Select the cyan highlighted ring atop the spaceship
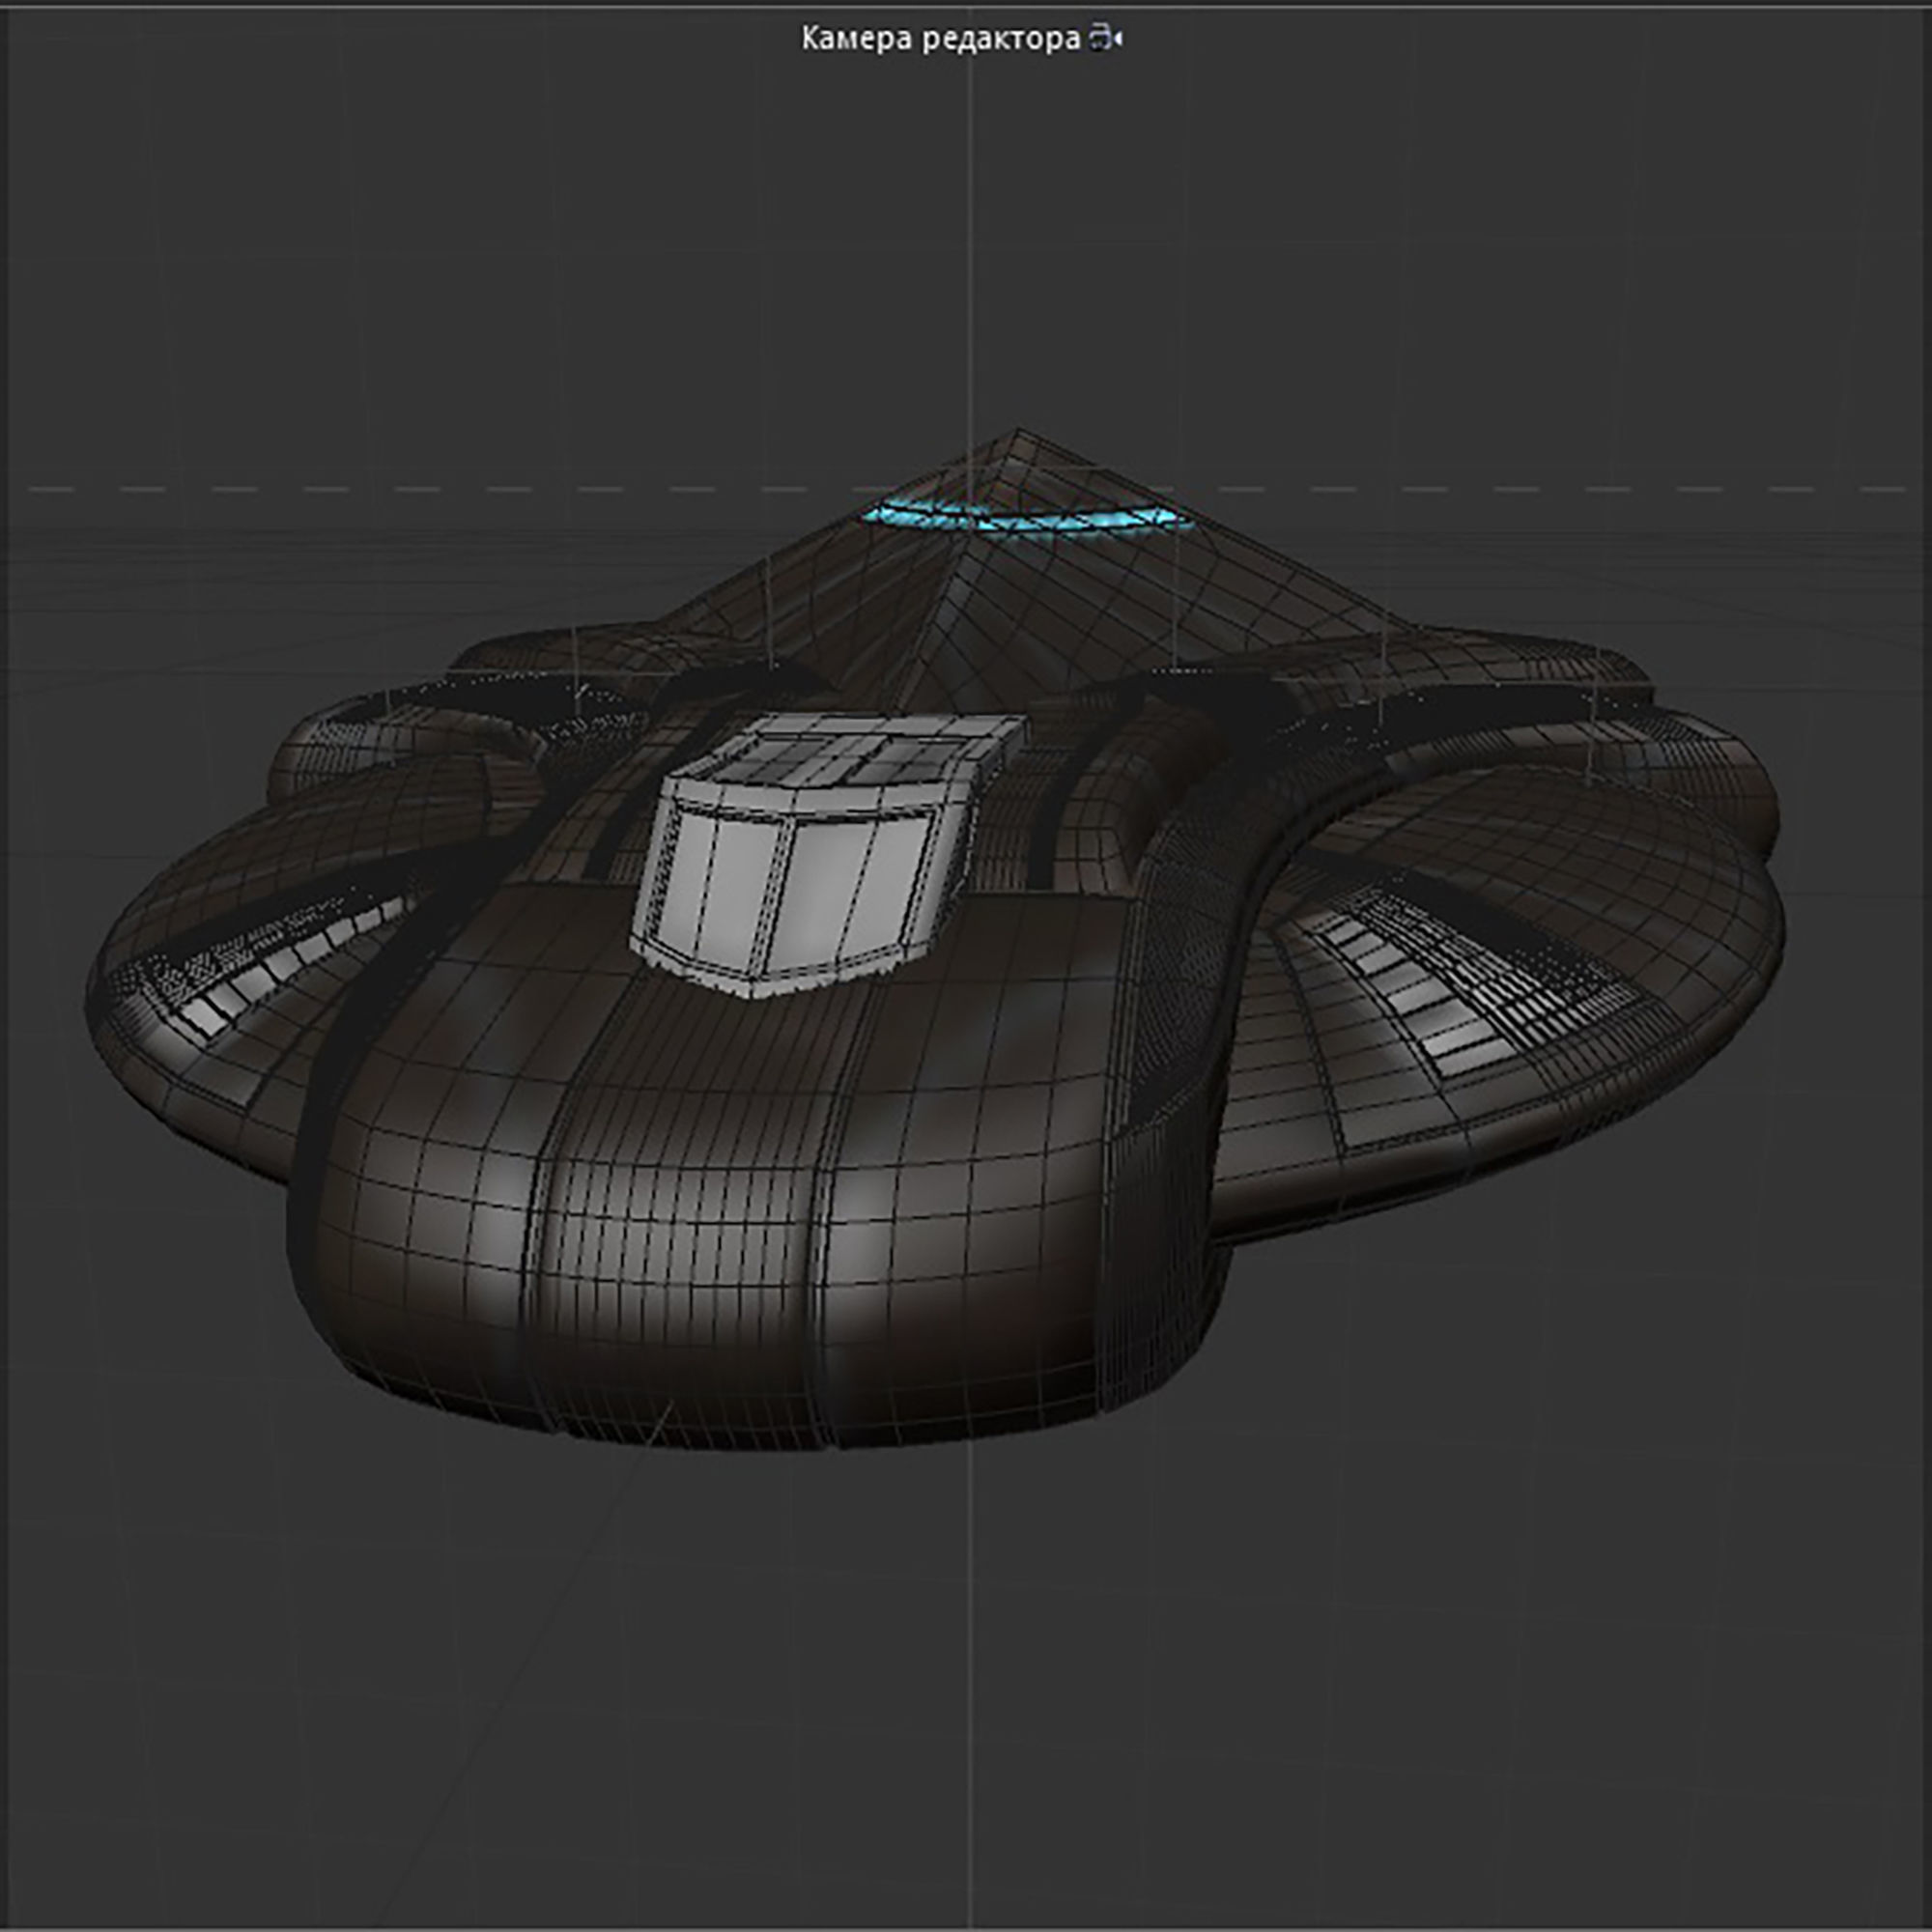The height and width of the screenshot is (1932, 1932). coord(1027,518)
